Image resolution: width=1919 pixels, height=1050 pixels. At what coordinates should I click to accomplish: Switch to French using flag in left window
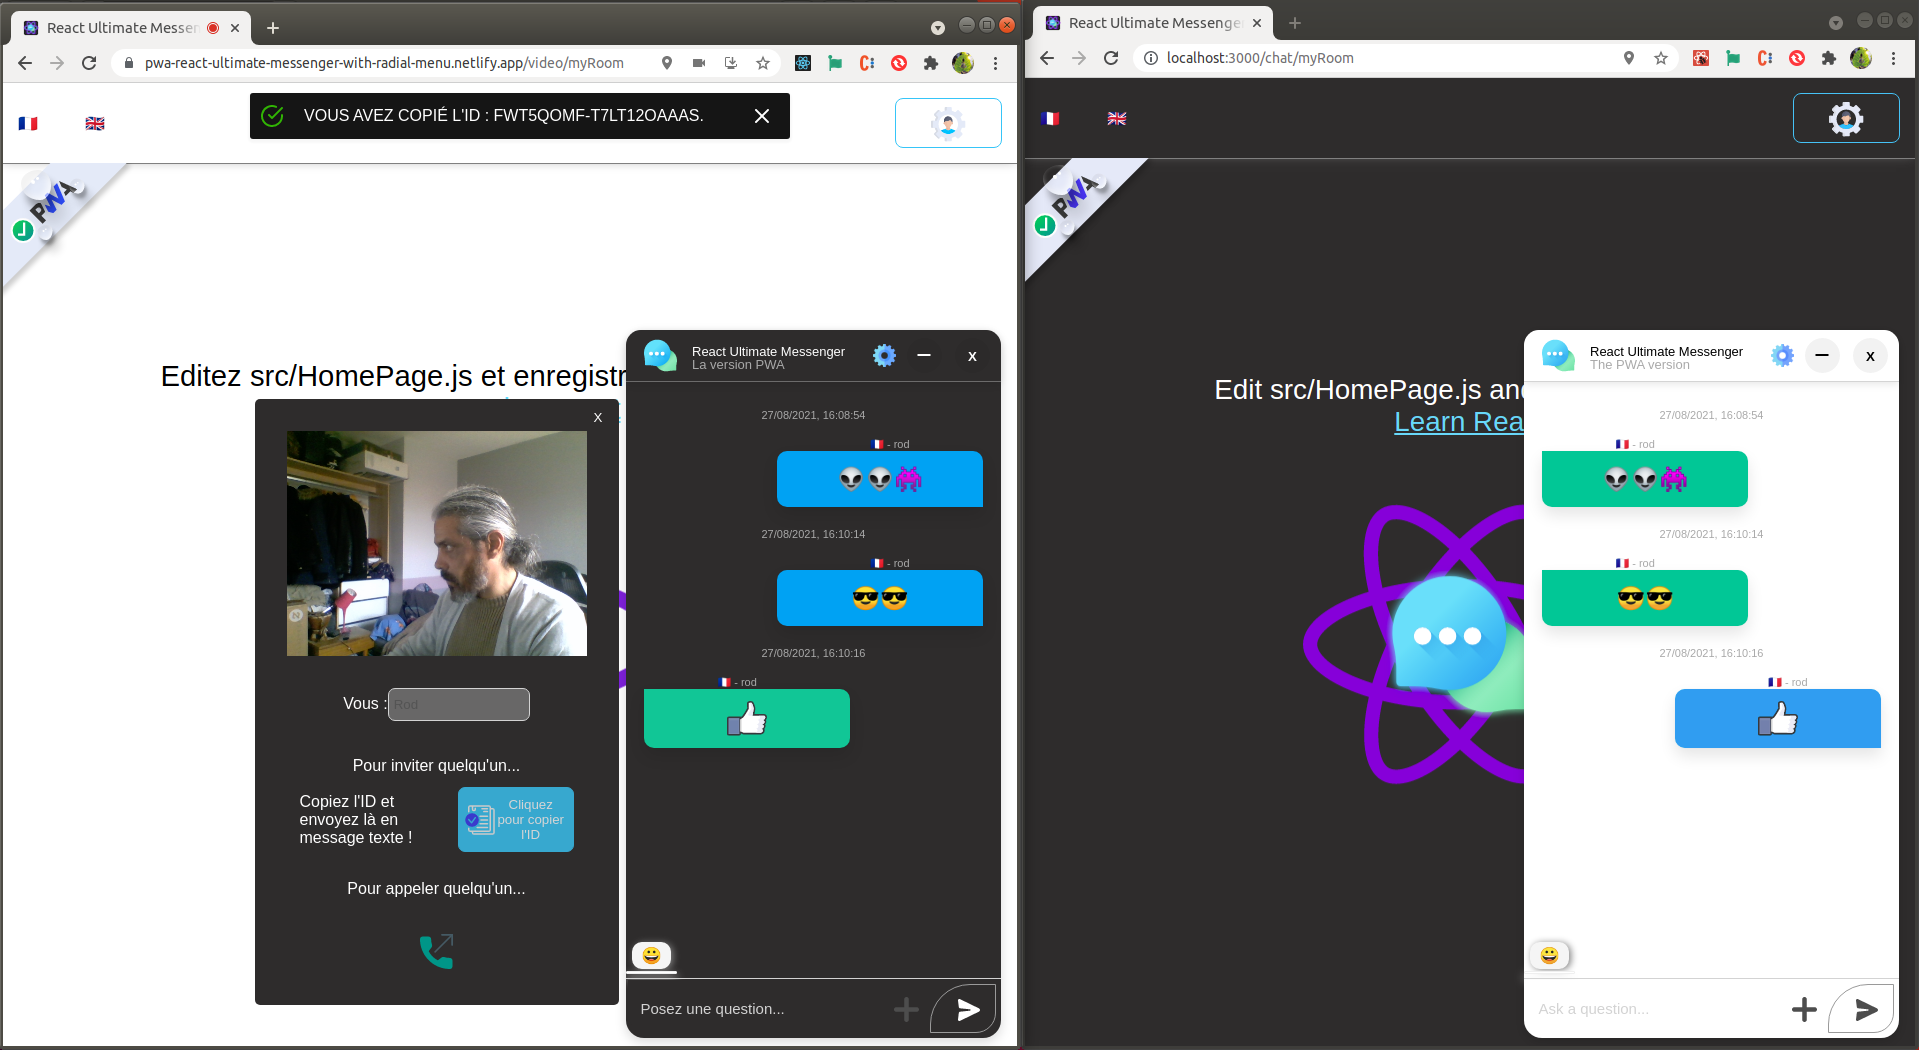point(28,124)
